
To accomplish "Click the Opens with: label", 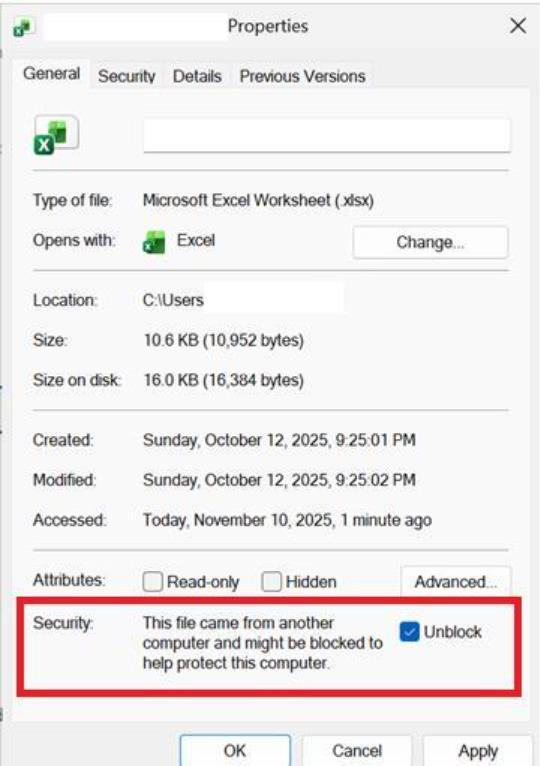I will pyautogui.click(x=74, y=240).
